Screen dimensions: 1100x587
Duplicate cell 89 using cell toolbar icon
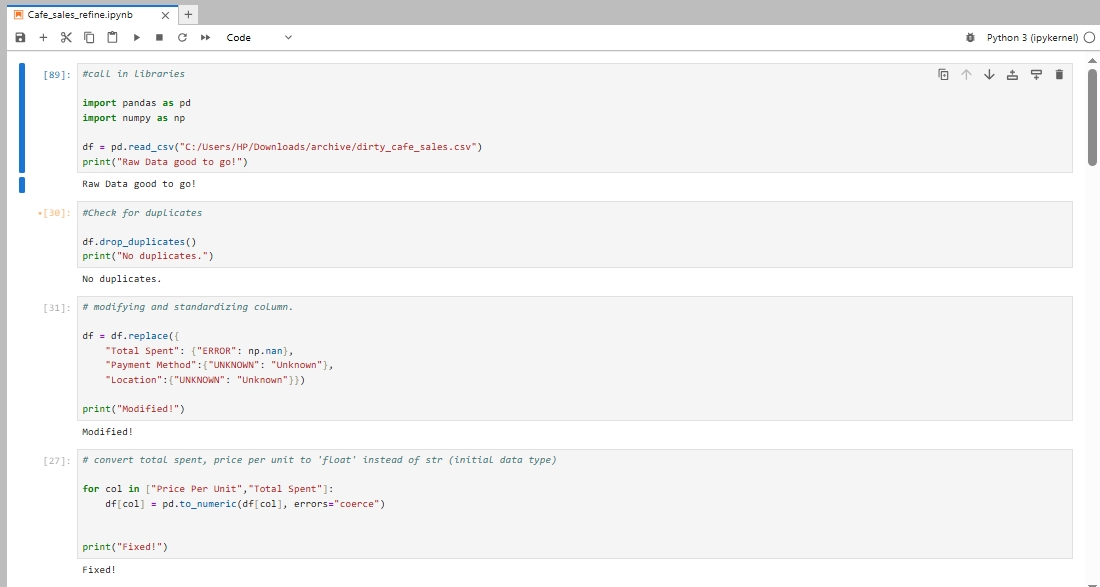944,74
